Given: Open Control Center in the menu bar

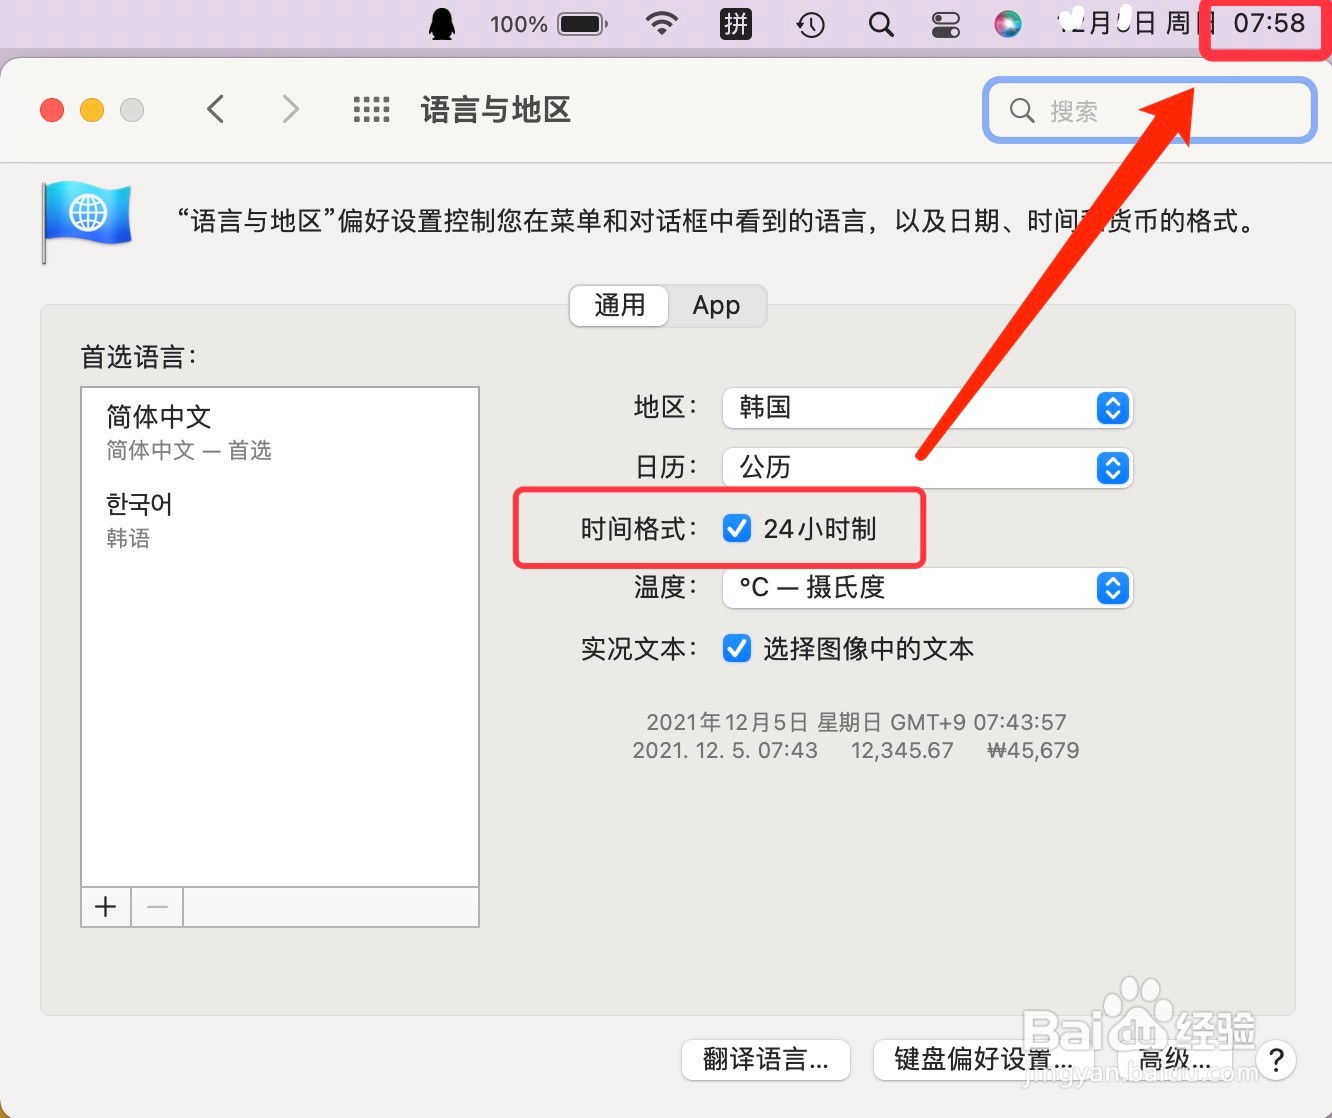Looking at the screenshot, I should click(x=945, y=24).
